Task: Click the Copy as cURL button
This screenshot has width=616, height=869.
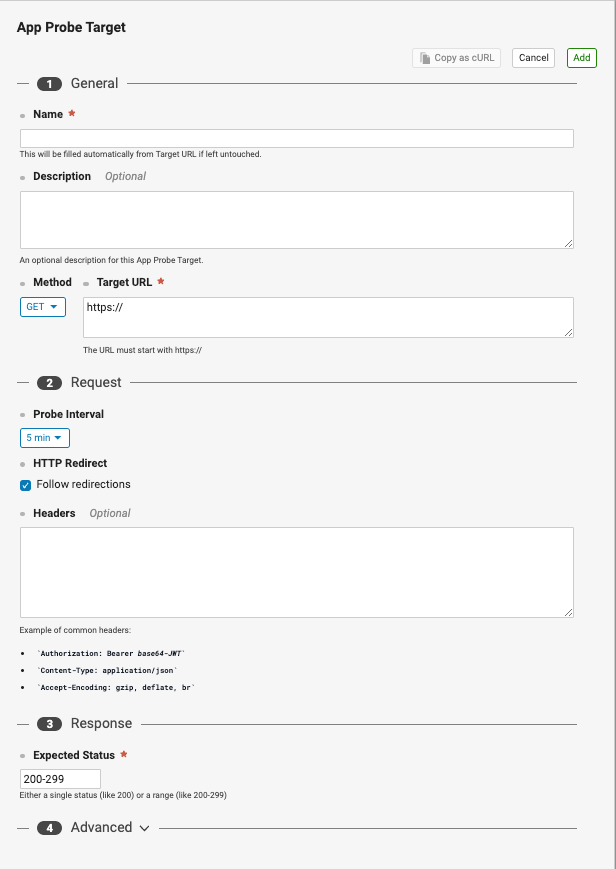Action: [x=456, y=58]
